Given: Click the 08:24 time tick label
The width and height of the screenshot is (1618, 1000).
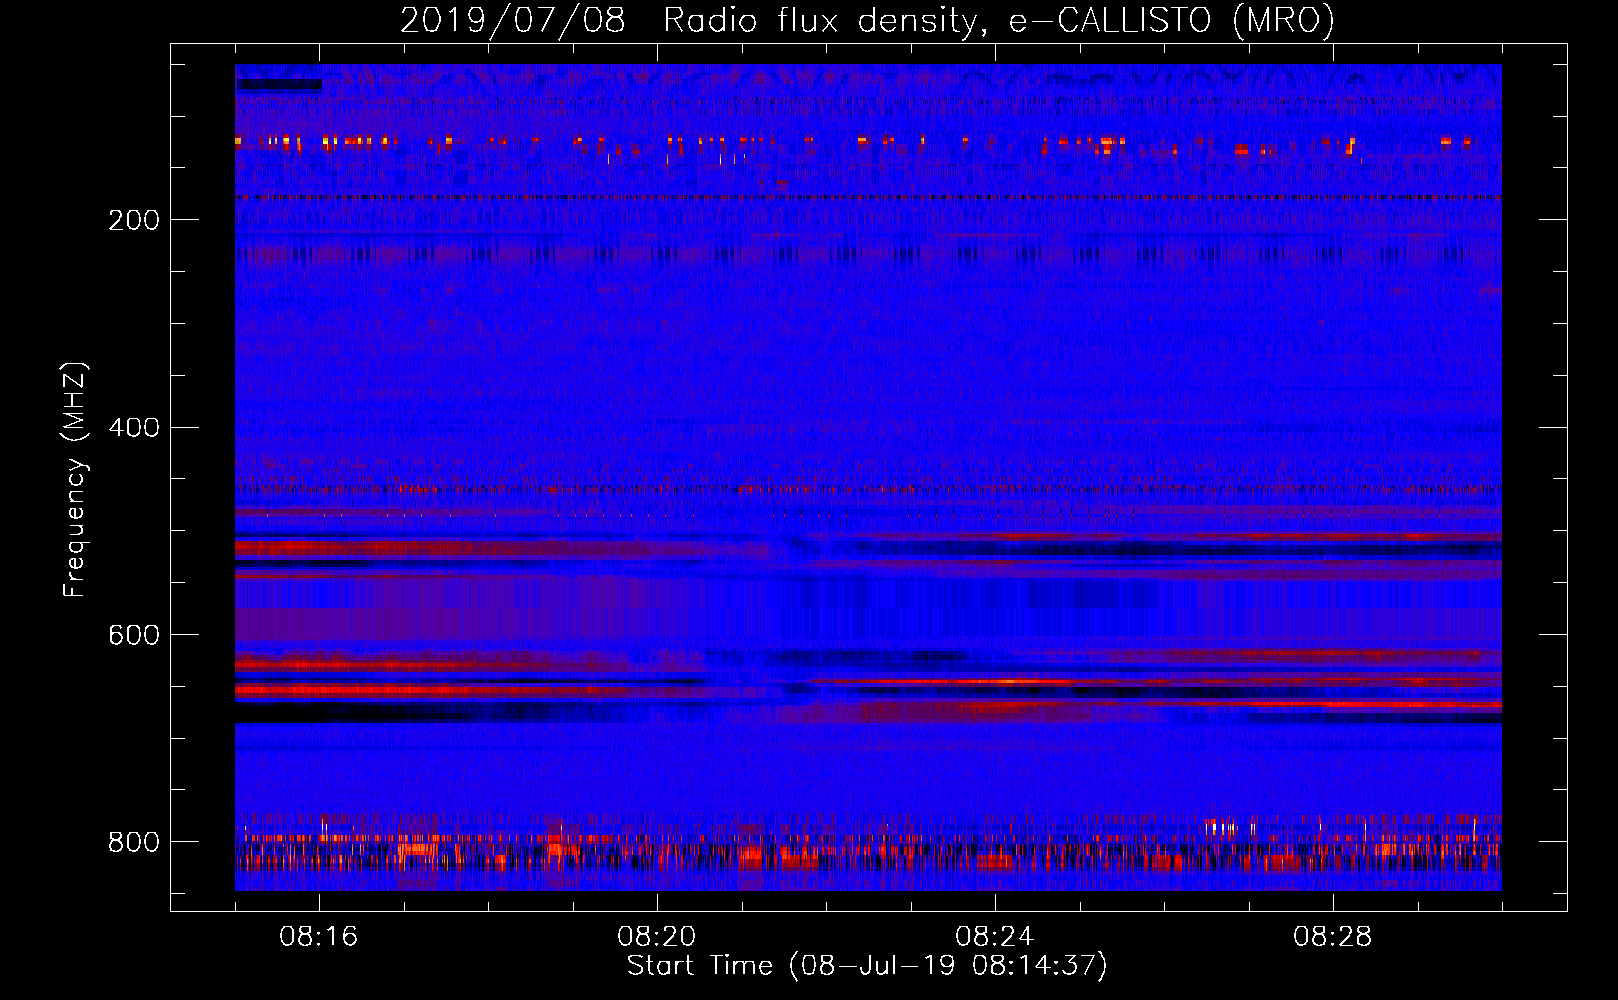Looking at the screenshot, I should point(995,937).
